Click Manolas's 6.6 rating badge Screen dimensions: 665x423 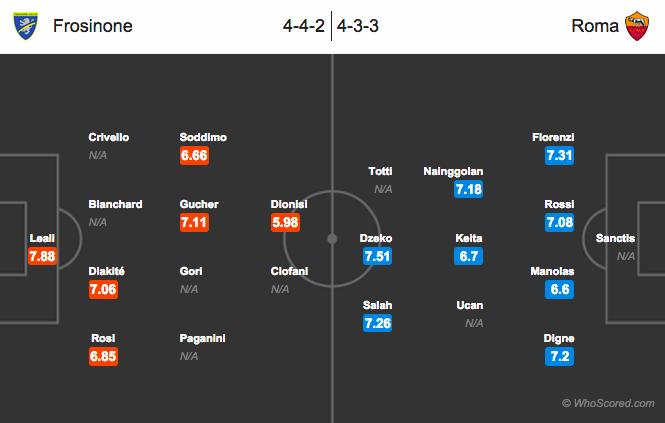tap(559, 289)
